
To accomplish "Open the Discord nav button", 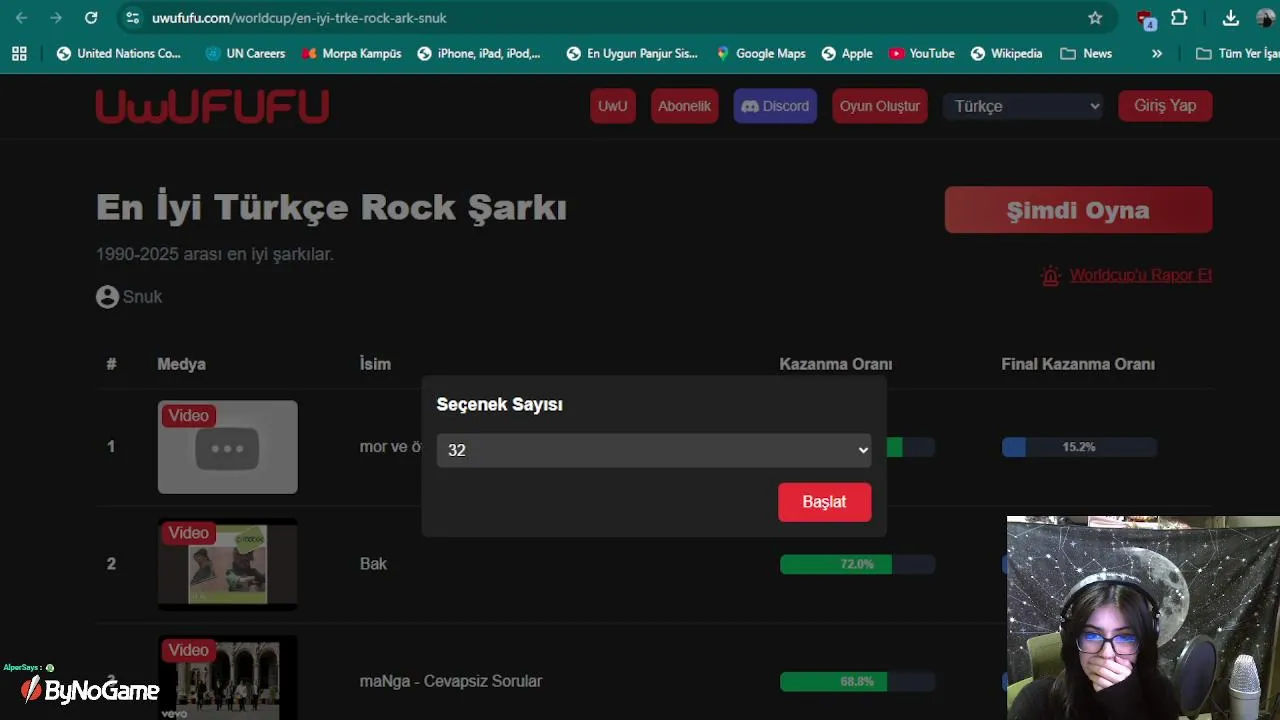I will tap(775, 106).
